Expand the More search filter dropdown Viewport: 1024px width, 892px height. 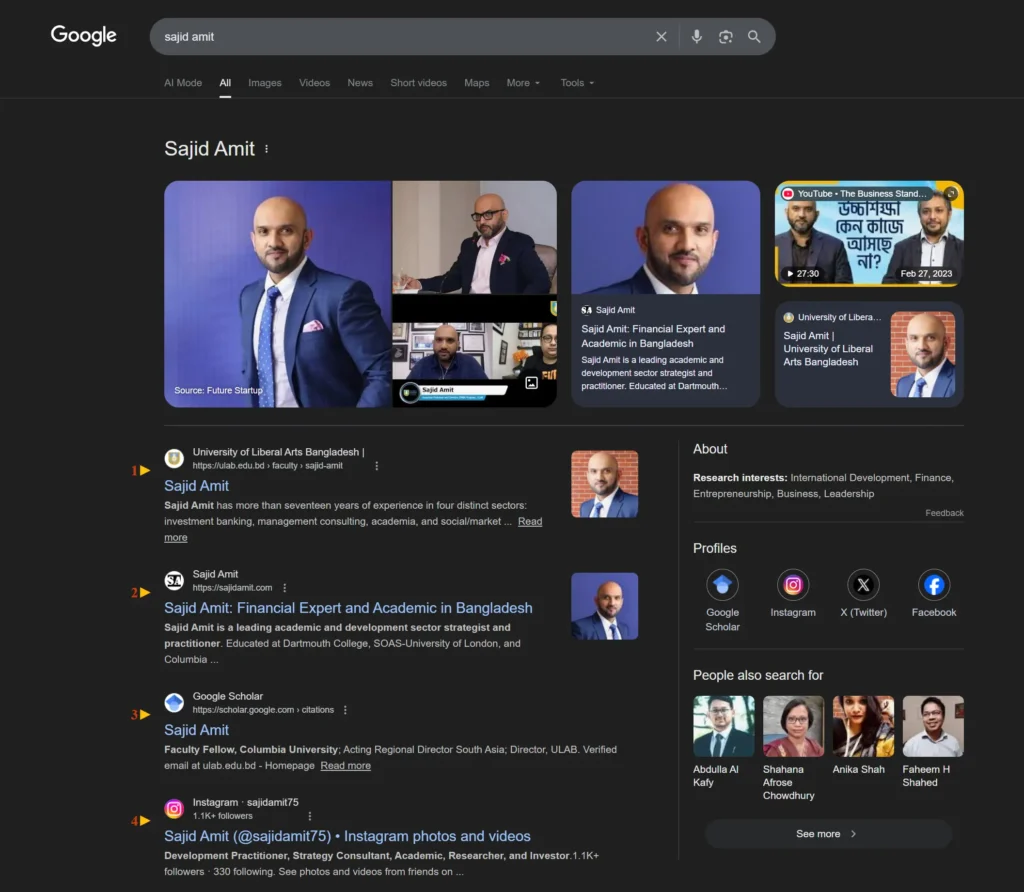coord(523,83)
